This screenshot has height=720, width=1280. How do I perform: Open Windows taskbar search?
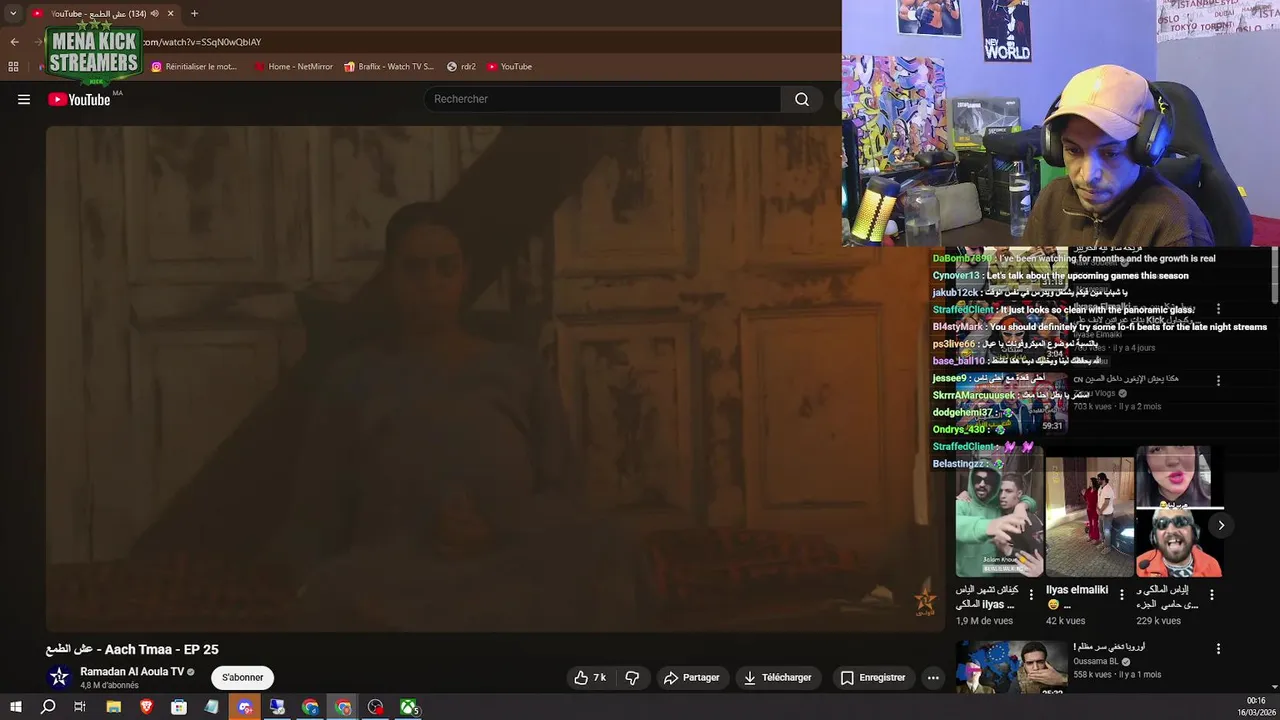pos(48,707)
